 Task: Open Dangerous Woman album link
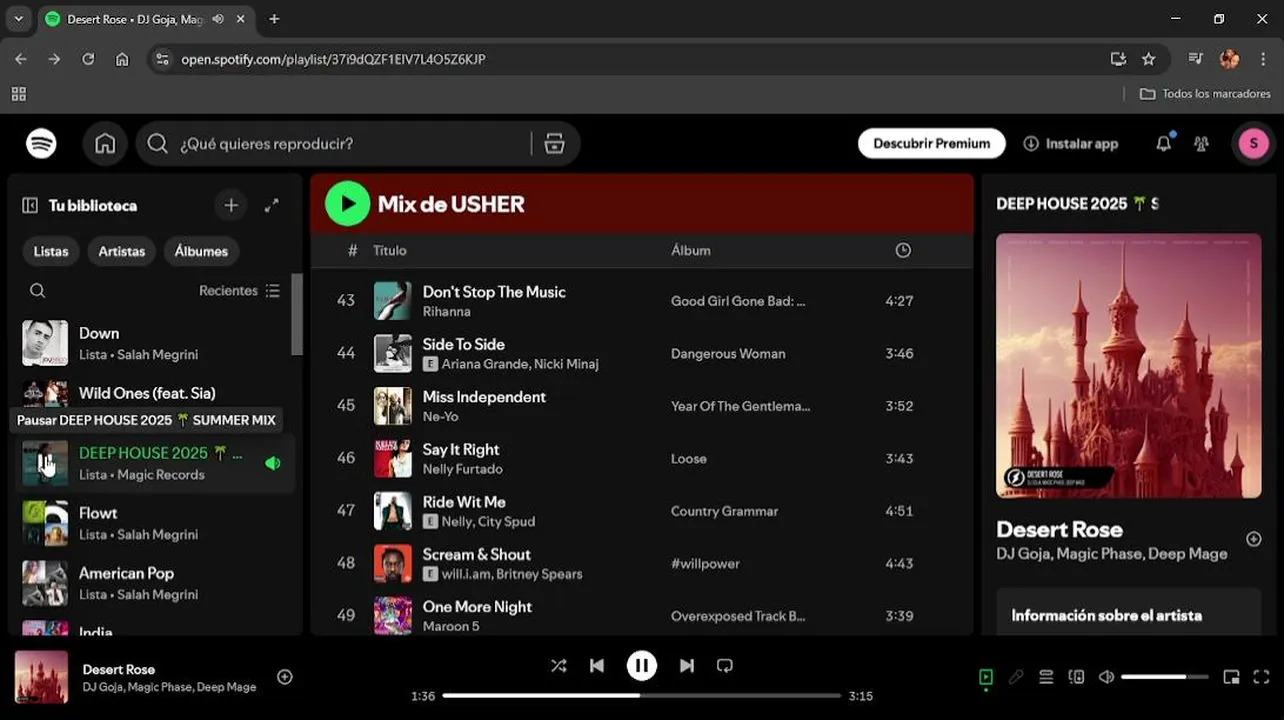coord(728,354)
